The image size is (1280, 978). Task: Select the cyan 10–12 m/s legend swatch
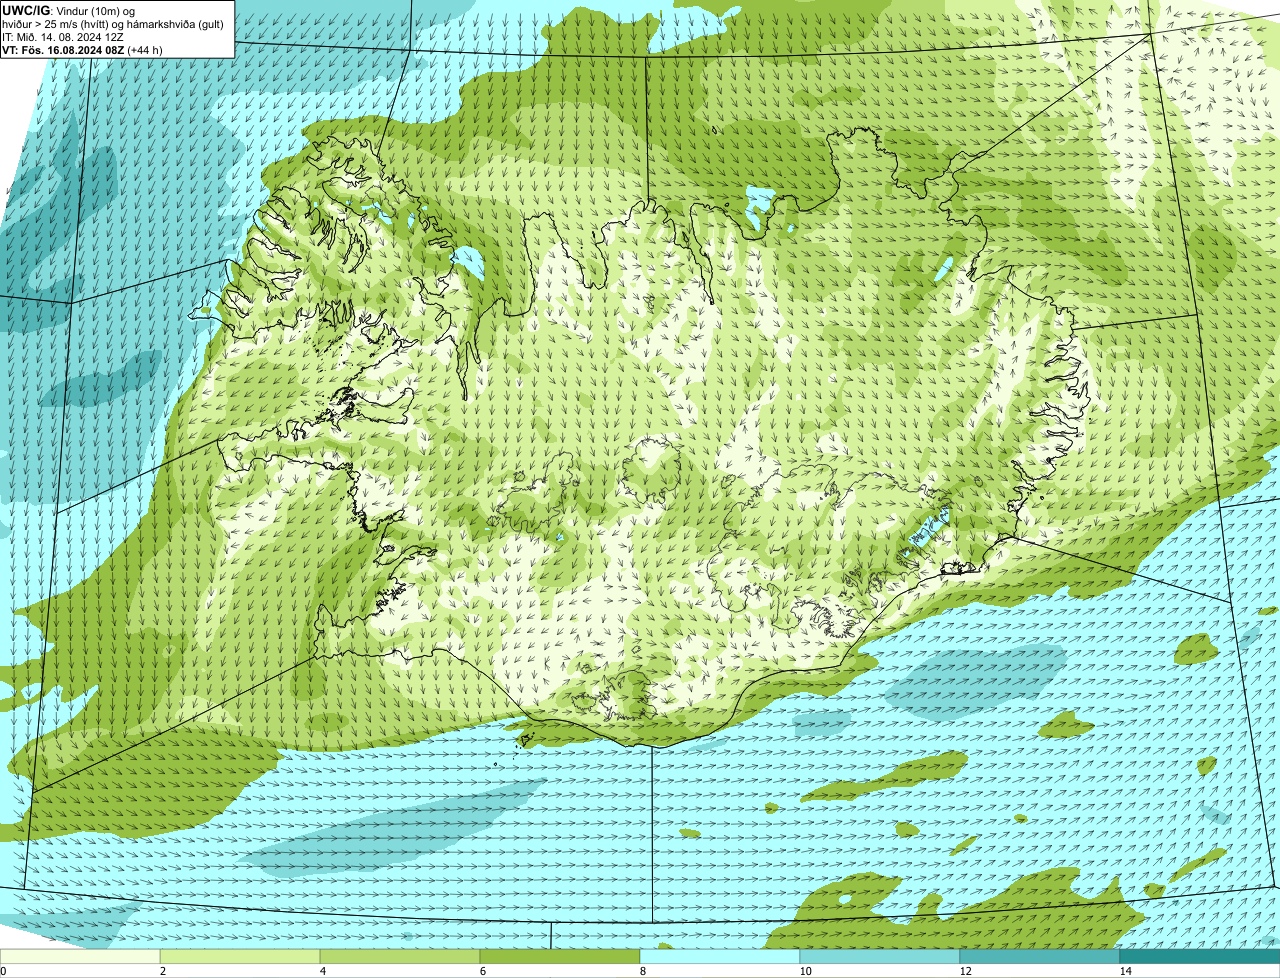point(880,956)
